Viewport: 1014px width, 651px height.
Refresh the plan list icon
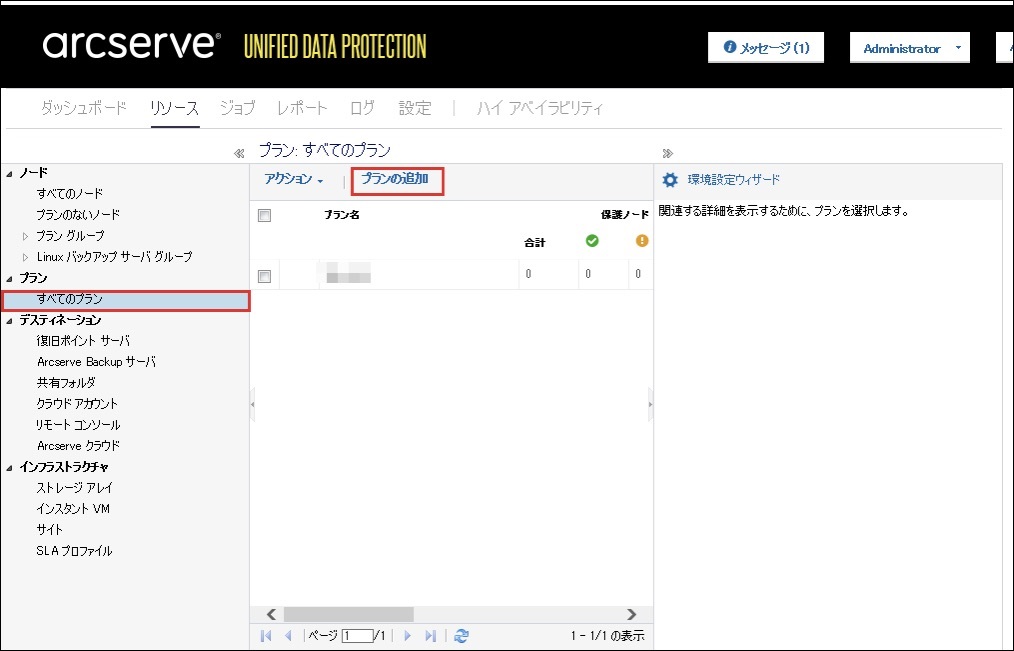pos(461,635)
